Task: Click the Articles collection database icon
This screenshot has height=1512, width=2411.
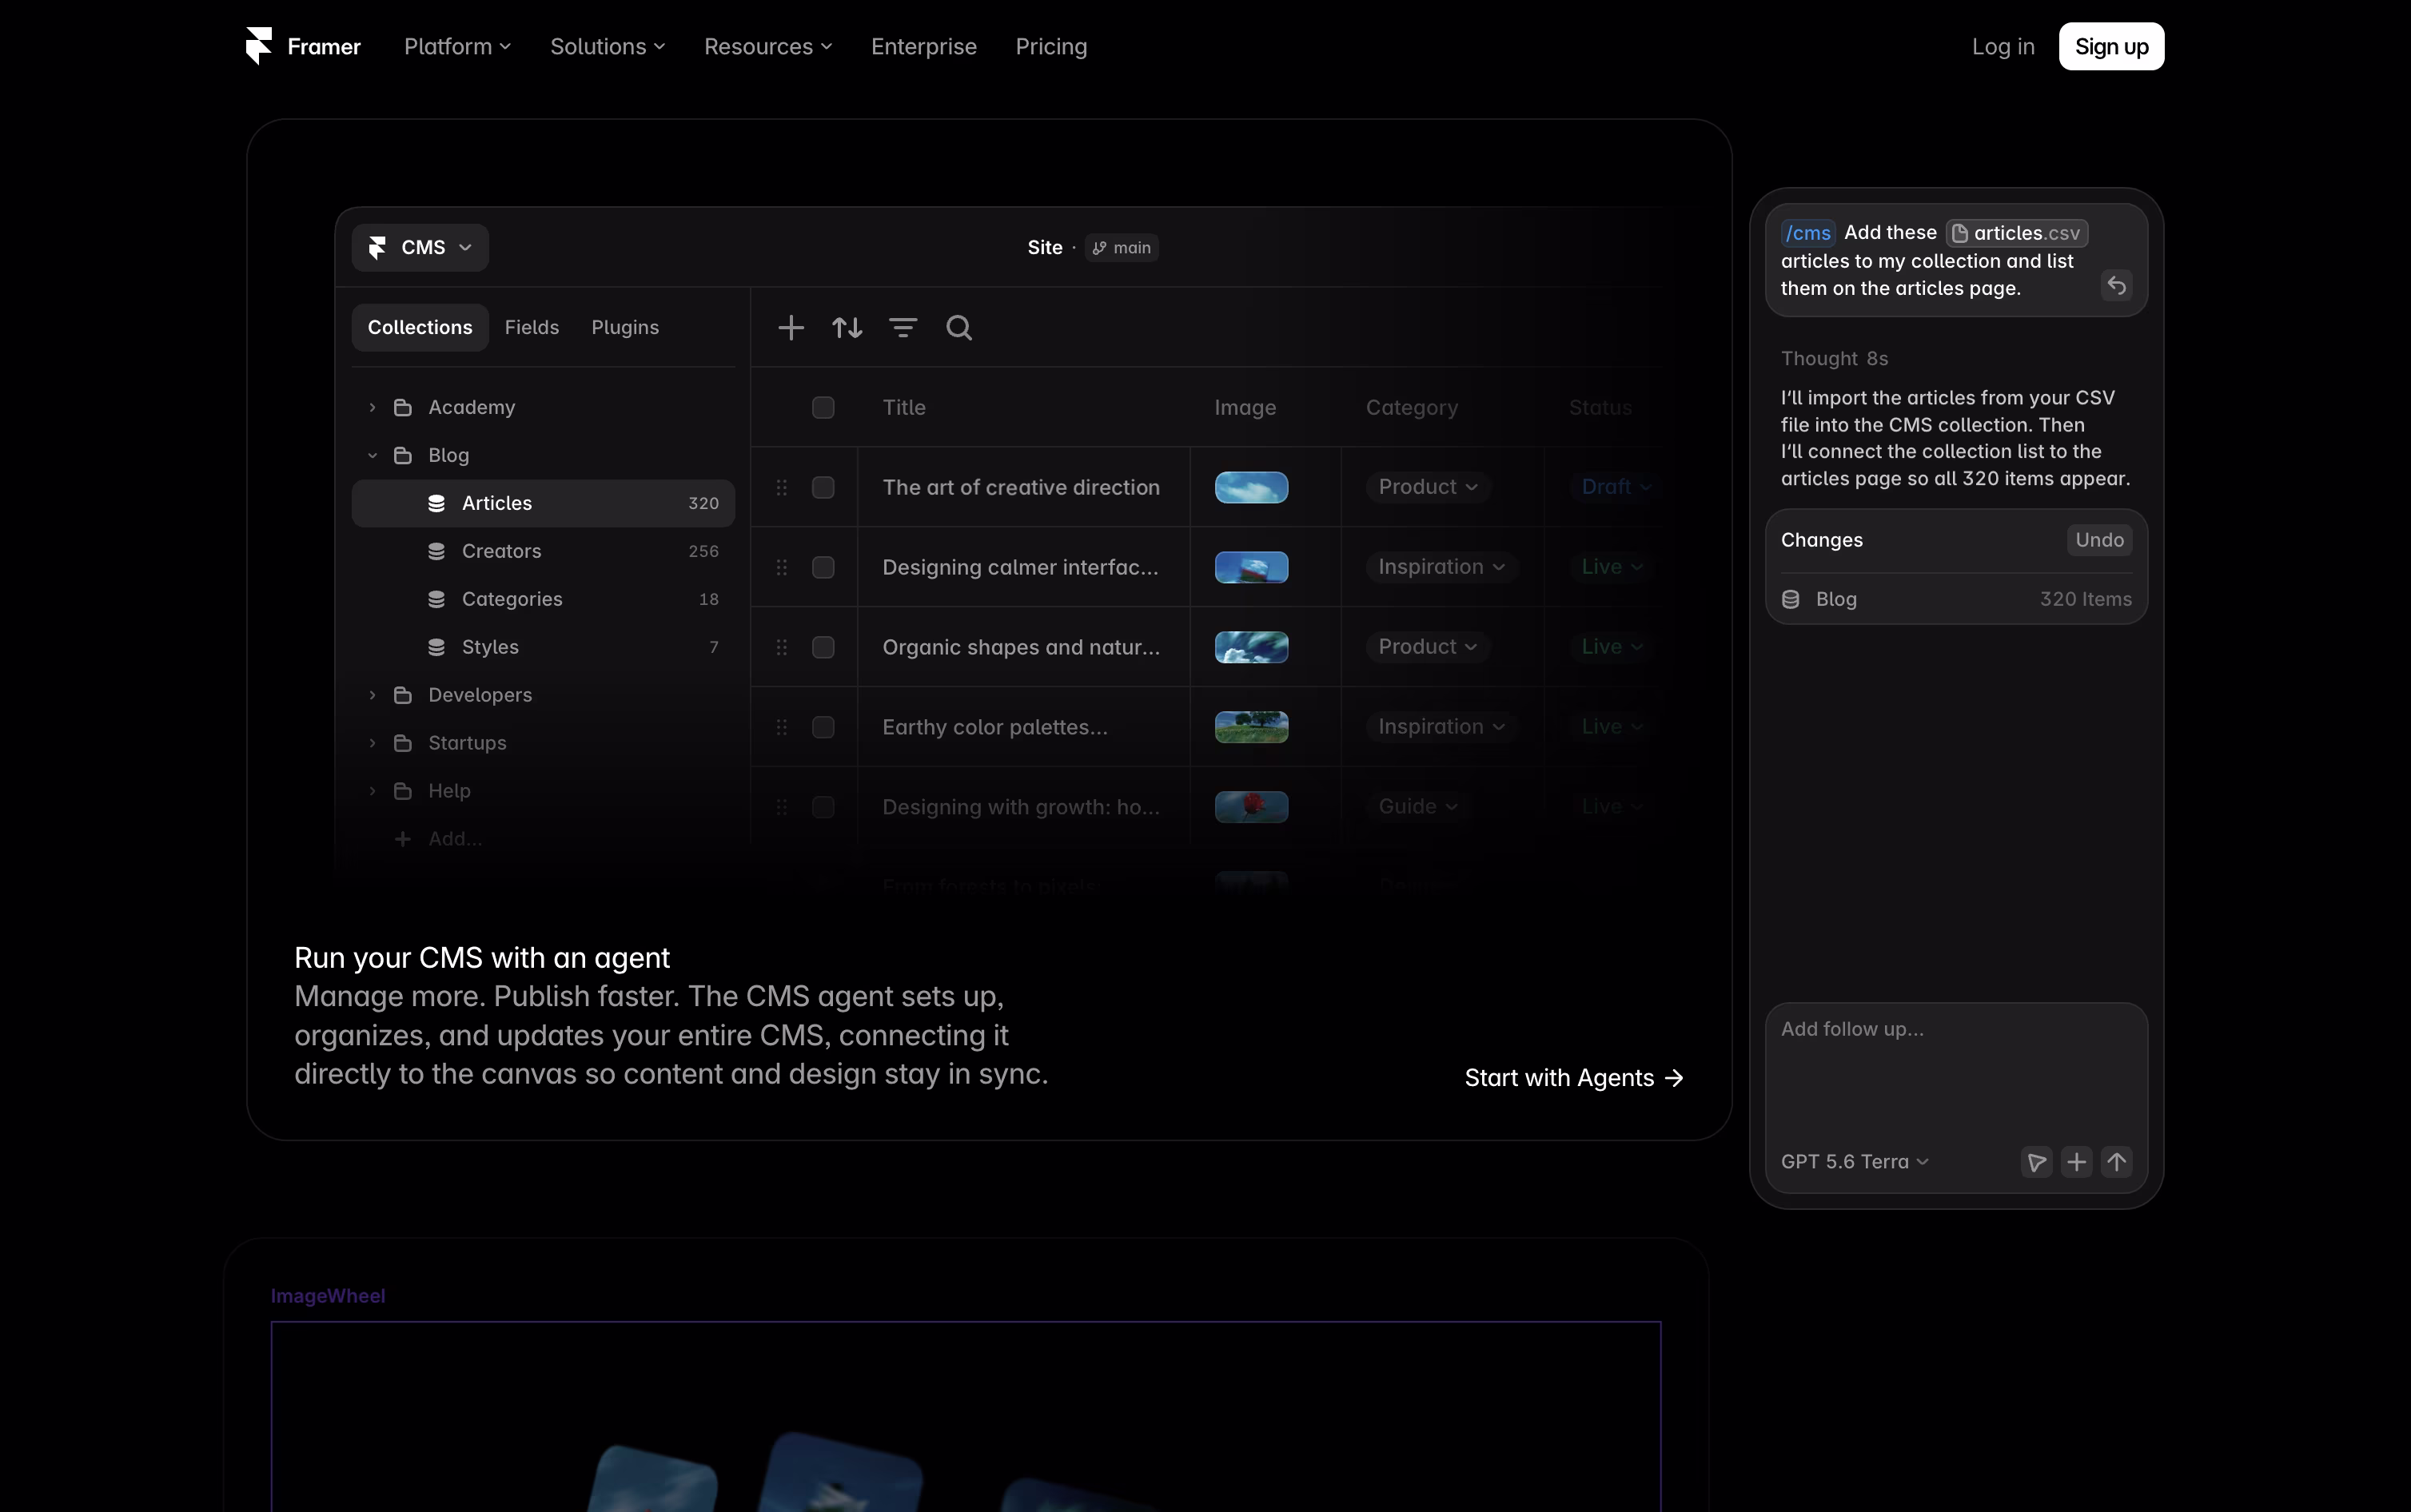Action: click(x=437, y=503)
